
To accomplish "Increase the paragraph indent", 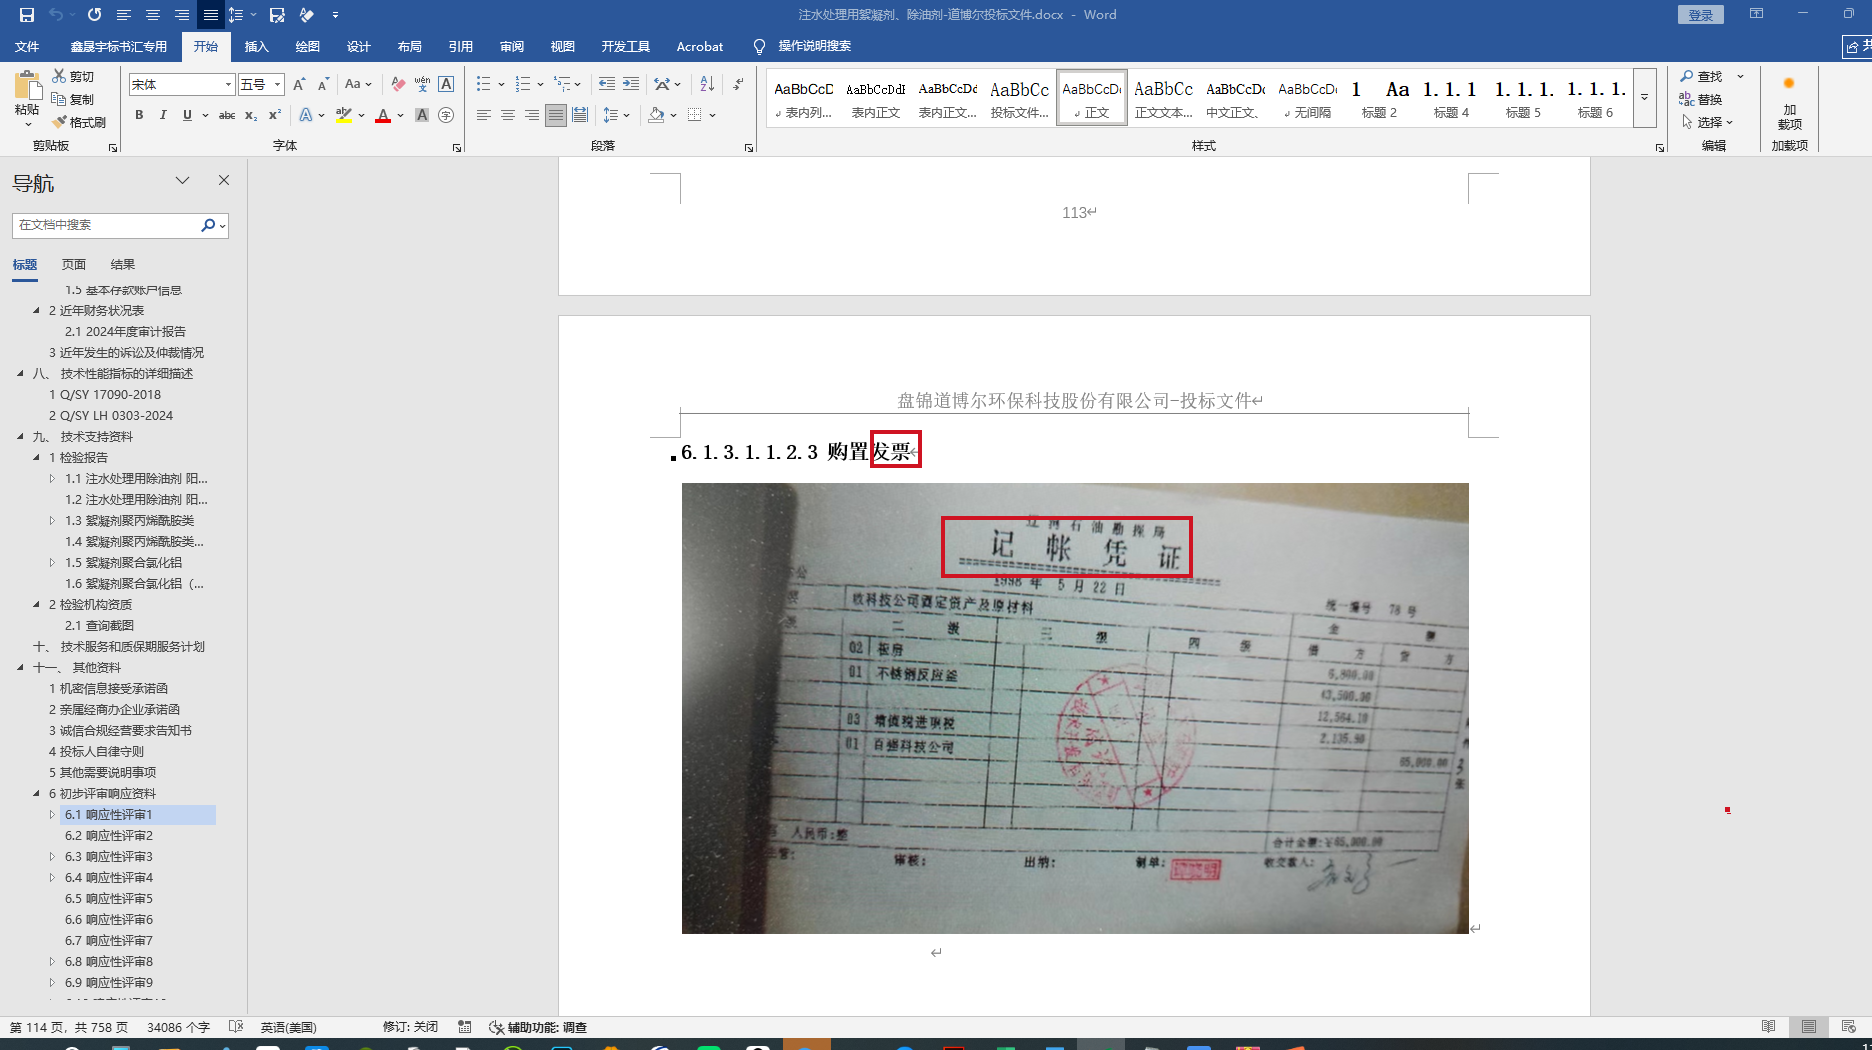I will click(x=630, y=84).
